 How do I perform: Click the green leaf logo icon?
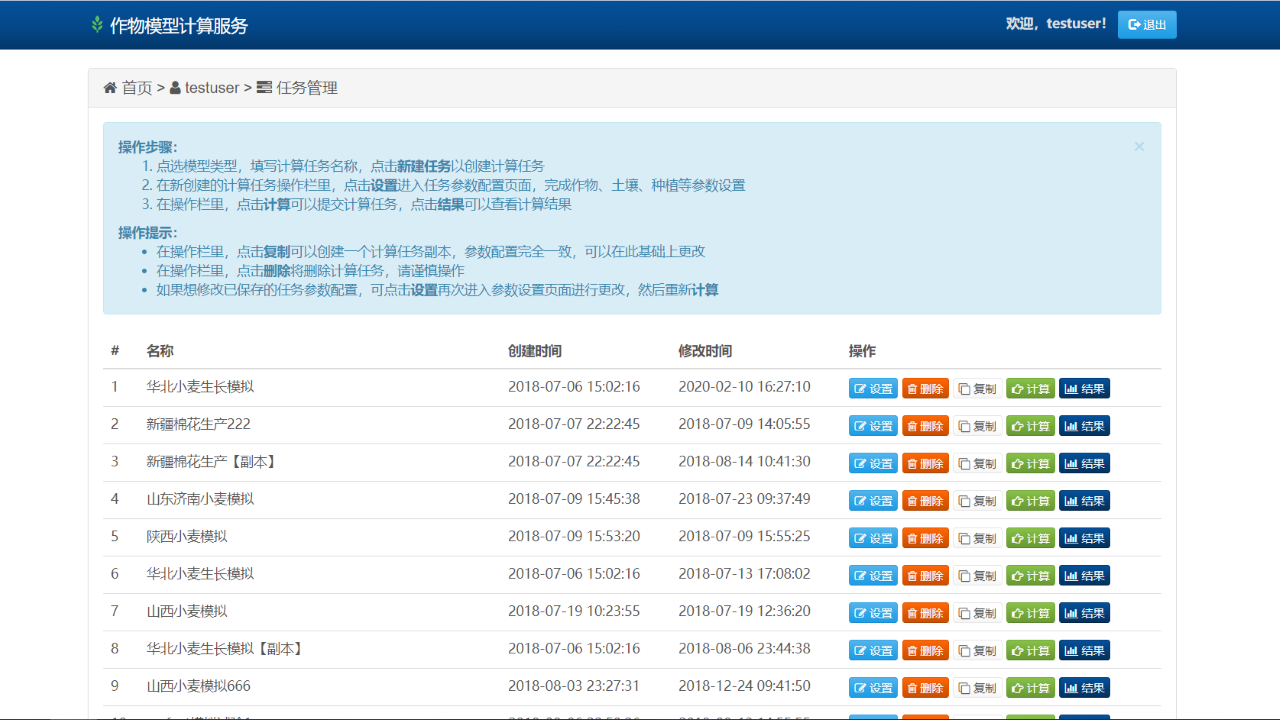97,25
